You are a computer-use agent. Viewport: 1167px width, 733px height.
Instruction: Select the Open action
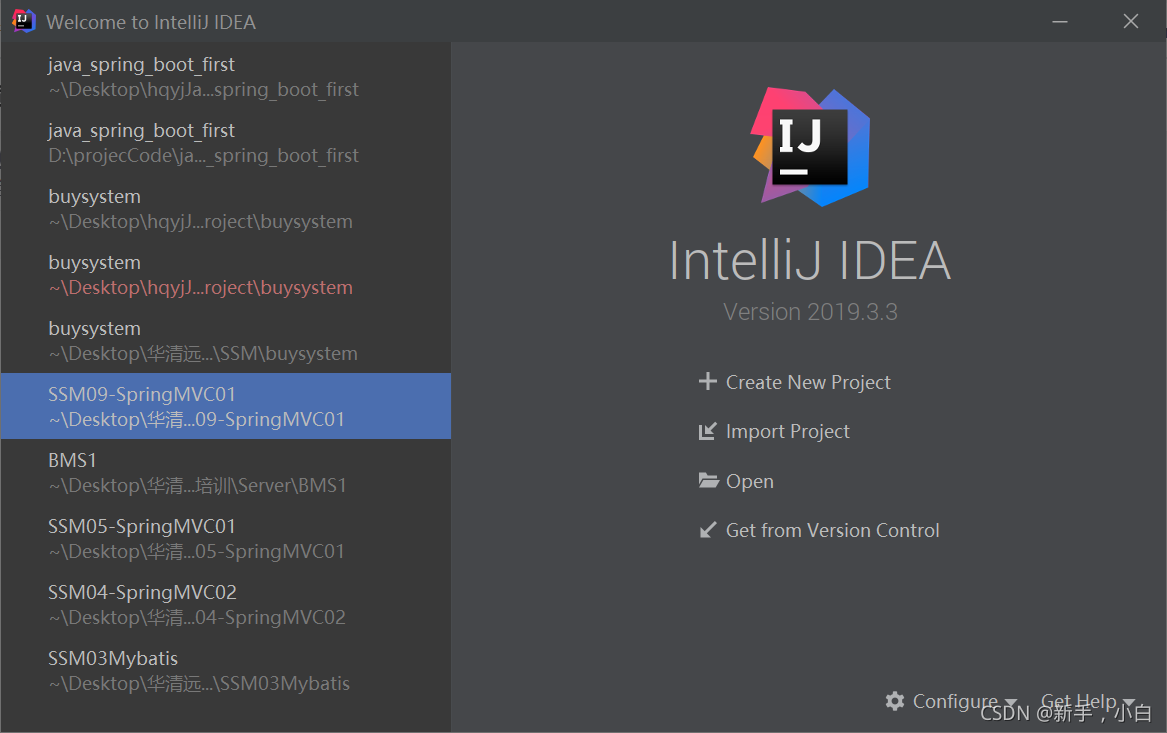pos(749,481)
